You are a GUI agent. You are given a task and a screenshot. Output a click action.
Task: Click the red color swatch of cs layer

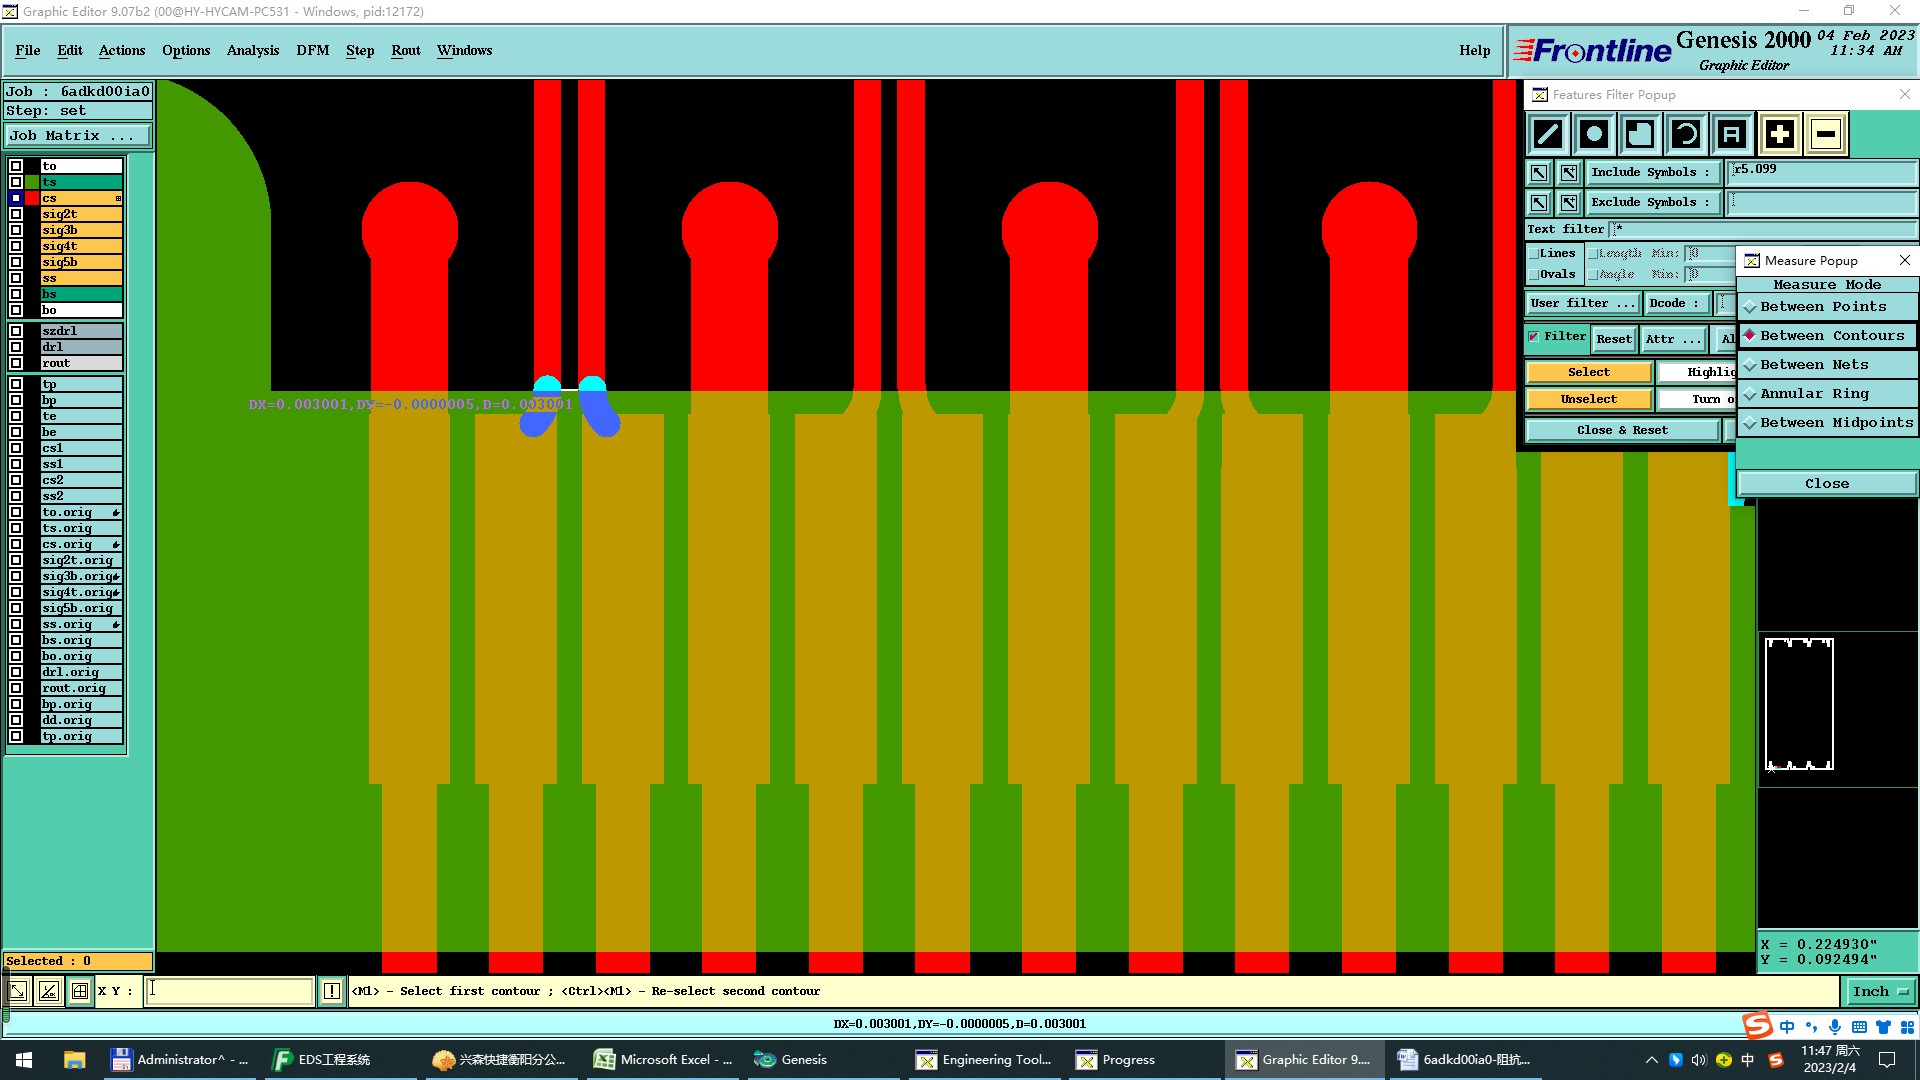(x=33, y=199)
